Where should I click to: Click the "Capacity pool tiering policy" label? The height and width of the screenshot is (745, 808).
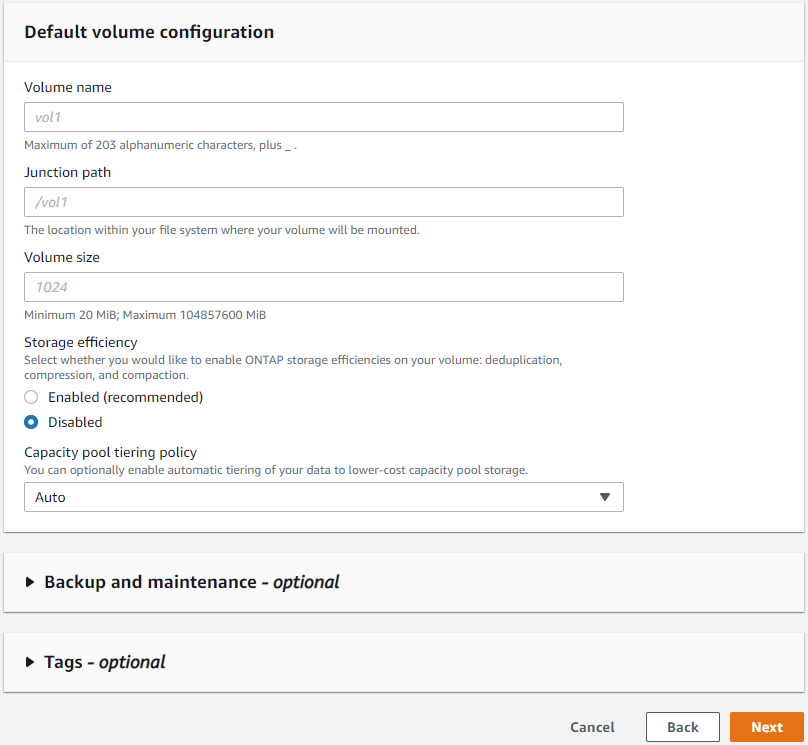[x=110, y=452]
